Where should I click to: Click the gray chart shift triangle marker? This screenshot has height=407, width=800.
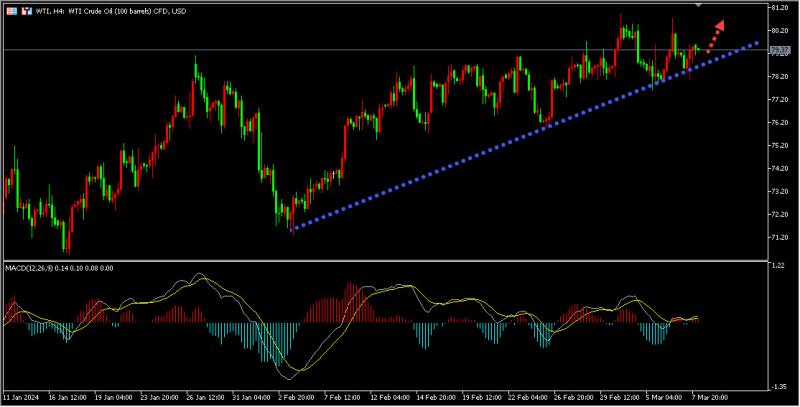click(x=699, y=5)
